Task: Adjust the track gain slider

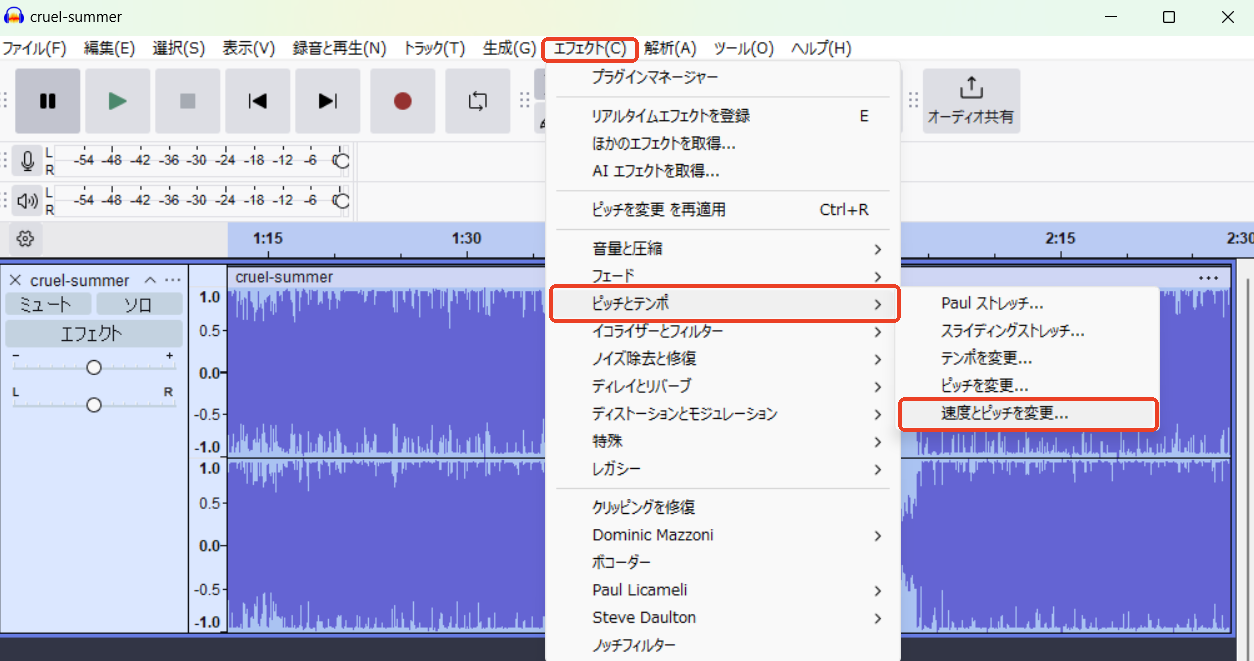Action: pyautogui.click(x=93, y=367)
